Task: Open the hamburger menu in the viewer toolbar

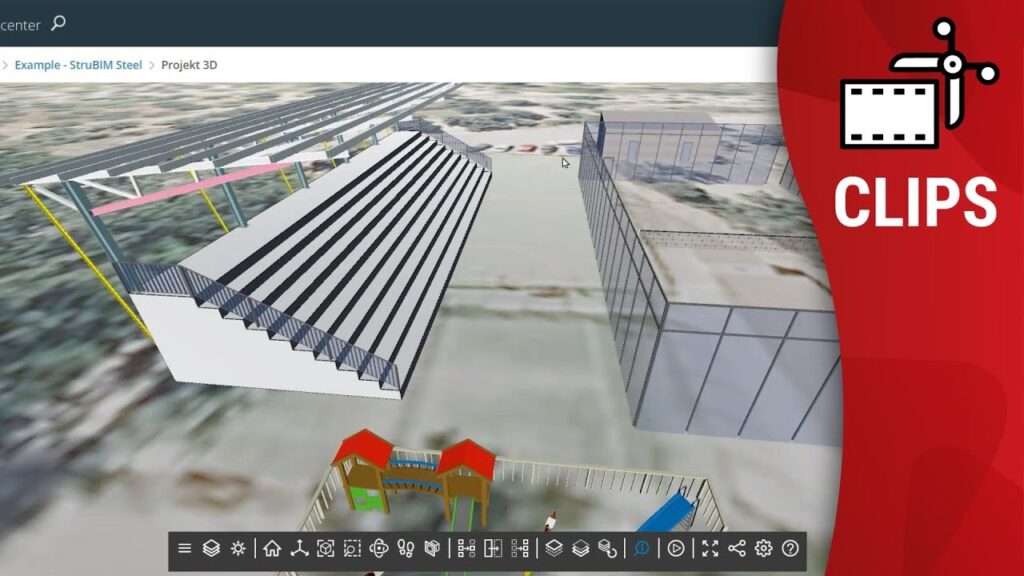Action: (x=184, y=548)
